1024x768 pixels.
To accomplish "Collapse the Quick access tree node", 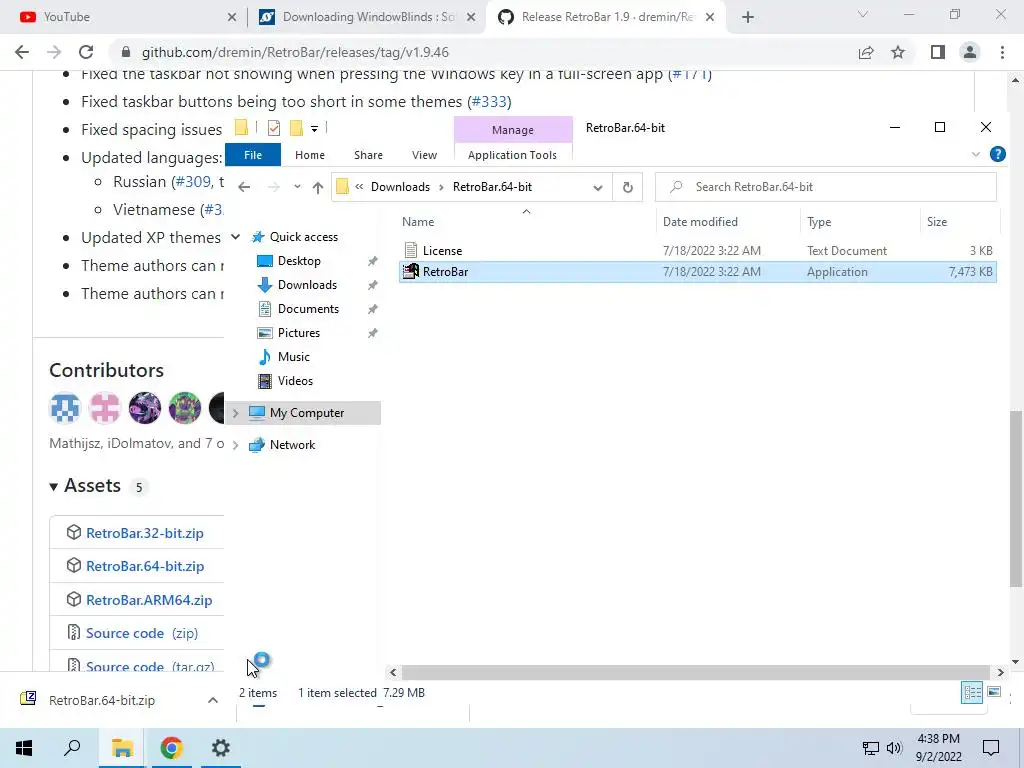I will click(x=235, y=236).
